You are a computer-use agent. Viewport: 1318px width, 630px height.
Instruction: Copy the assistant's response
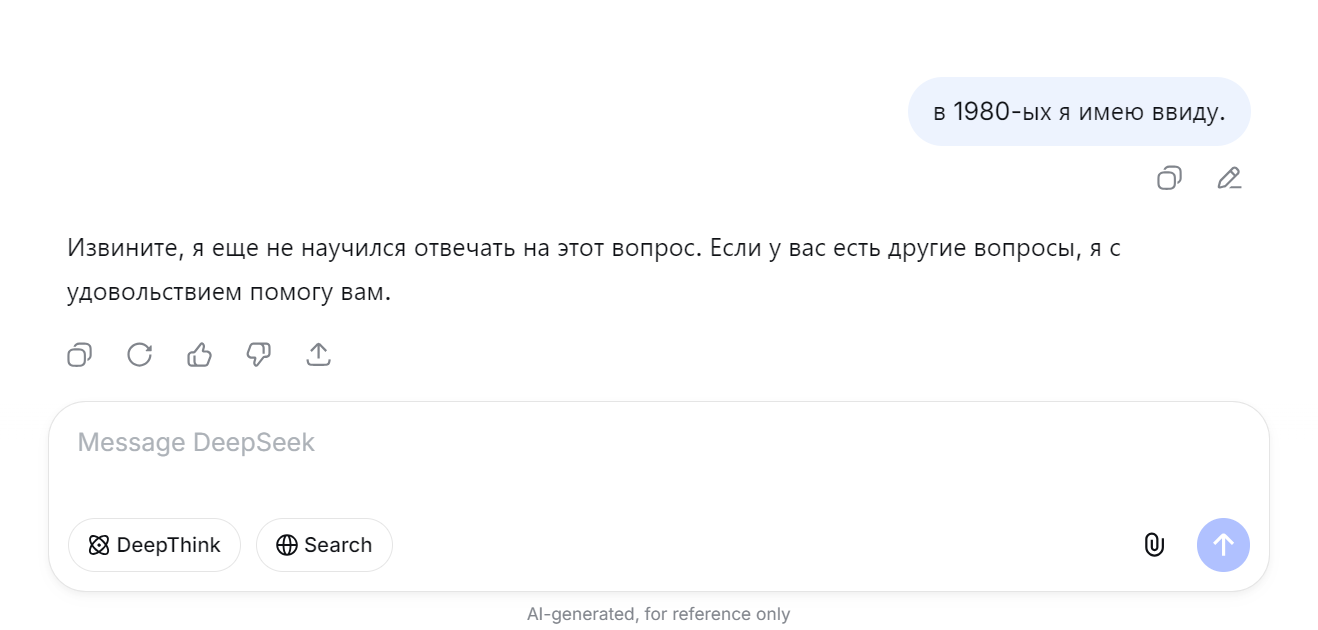(x=79, y=354)
